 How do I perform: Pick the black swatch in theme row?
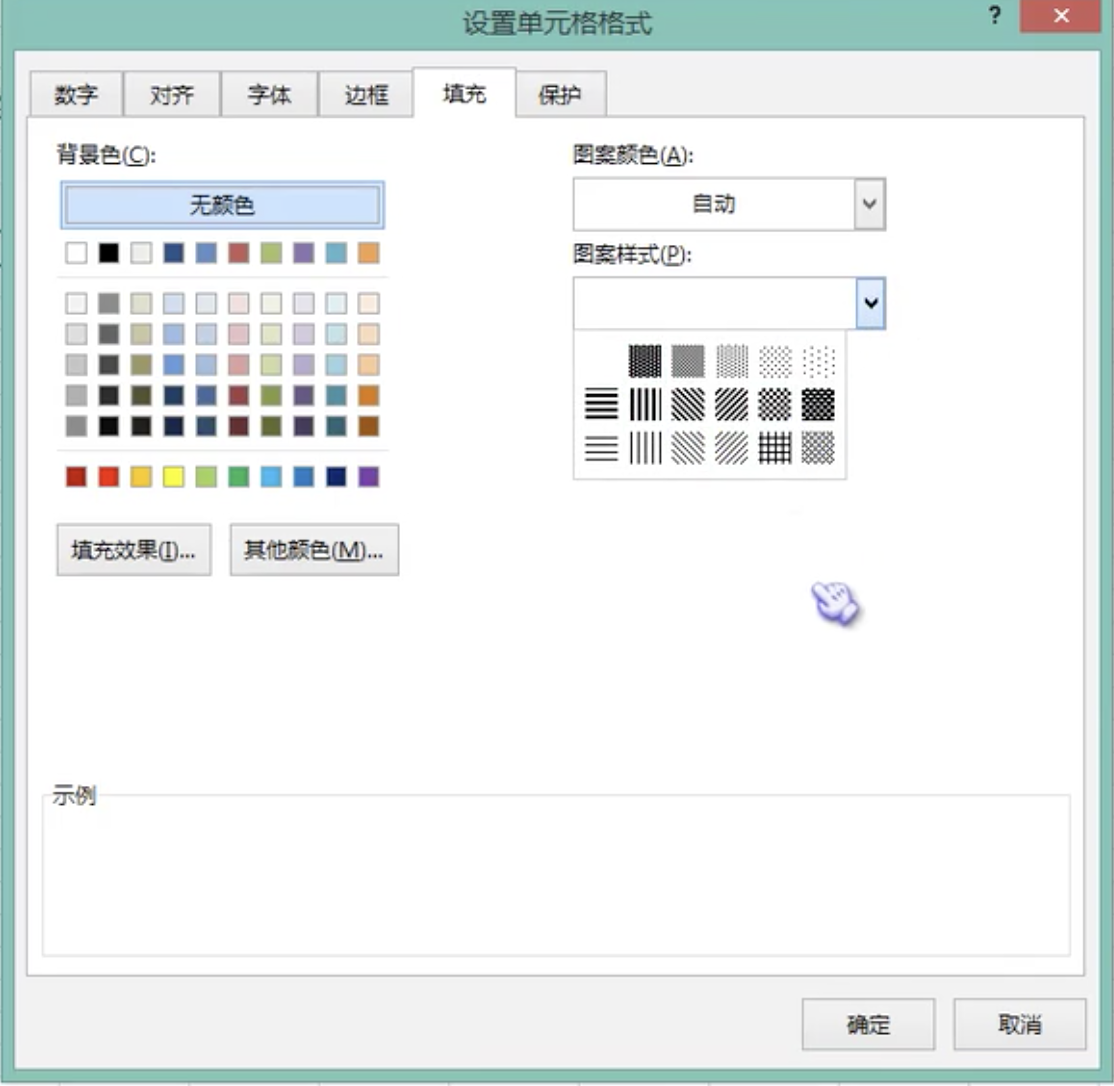109,253
